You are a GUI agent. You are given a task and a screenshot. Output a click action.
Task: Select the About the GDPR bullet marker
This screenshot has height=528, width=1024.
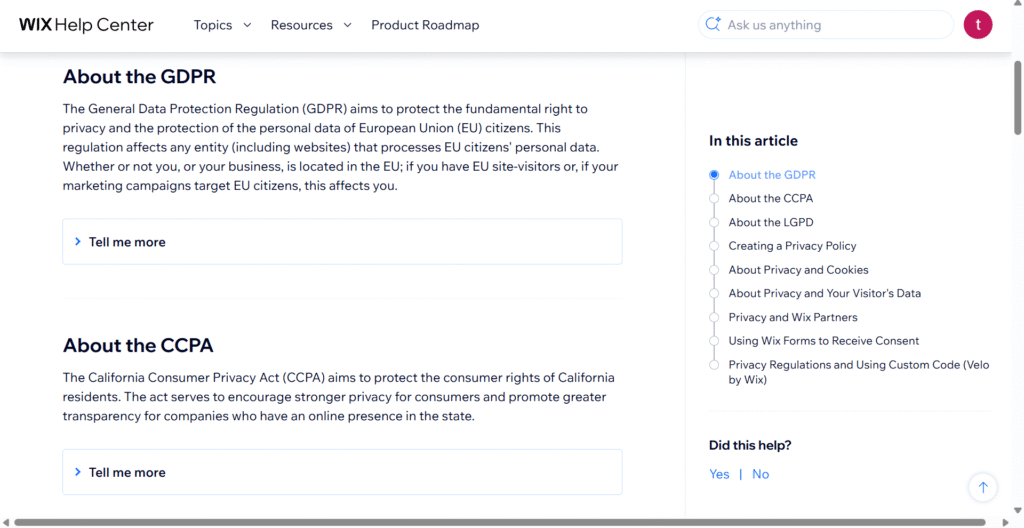714,175
